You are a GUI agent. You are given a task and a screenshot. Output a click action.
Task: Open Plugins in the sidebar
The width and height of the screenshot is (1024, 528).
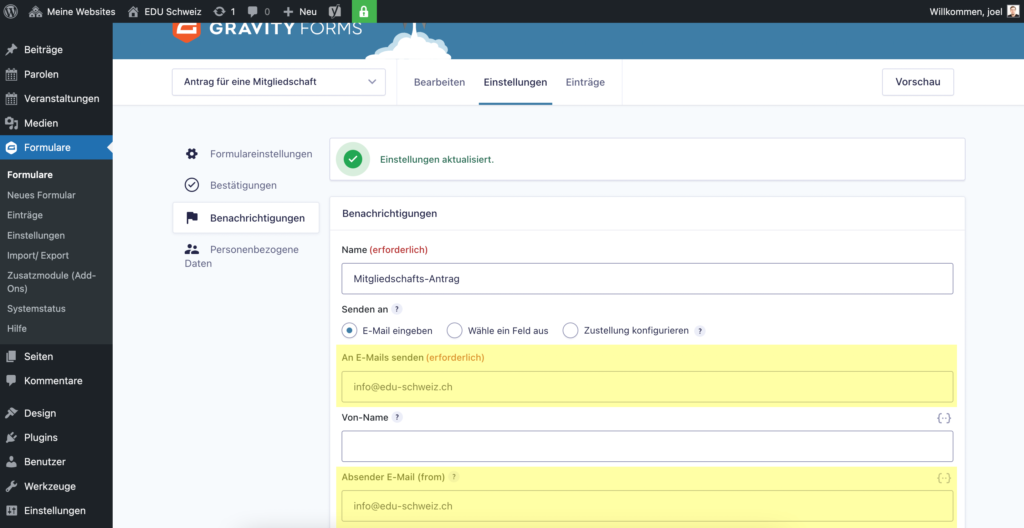(41, 437)
